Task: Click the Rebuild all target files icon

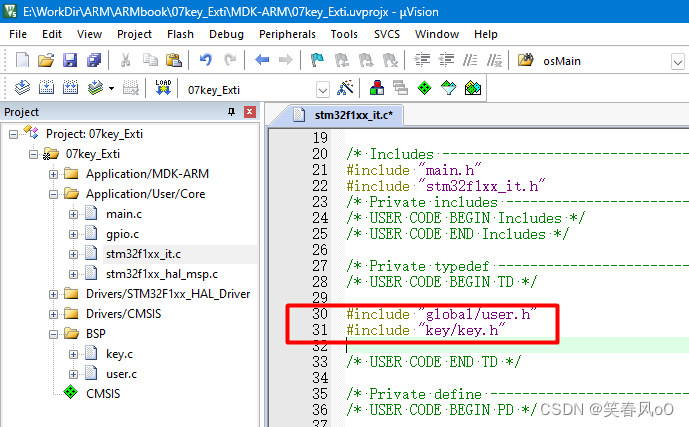Action: pos(70,88)
